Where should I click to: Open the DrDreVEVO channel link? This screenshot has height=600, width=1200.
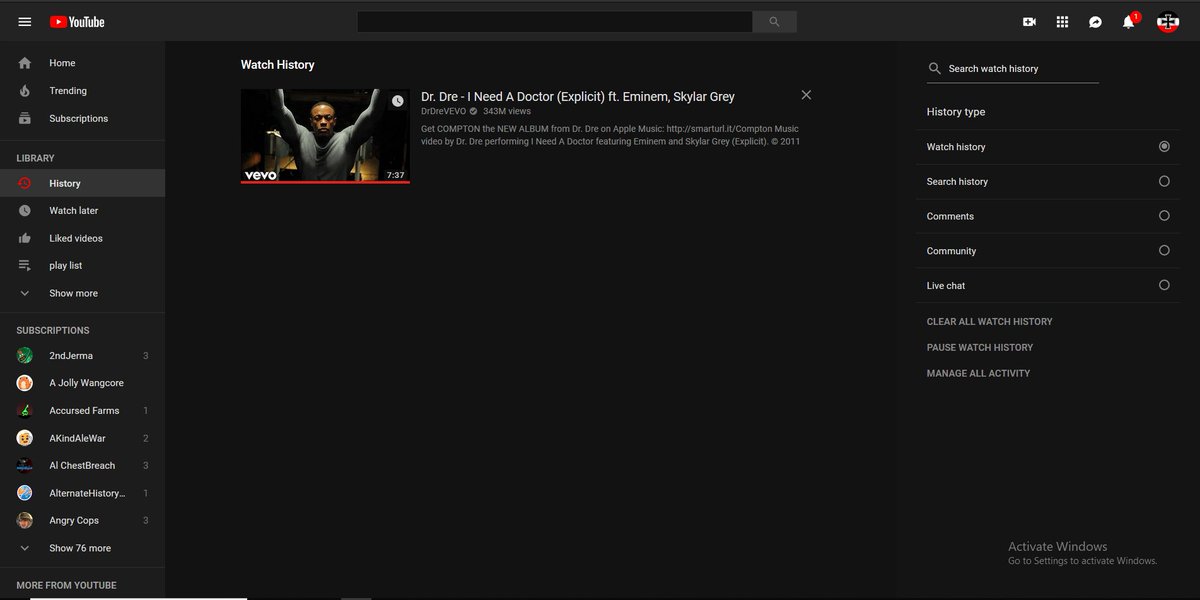[x=443, y=111]
